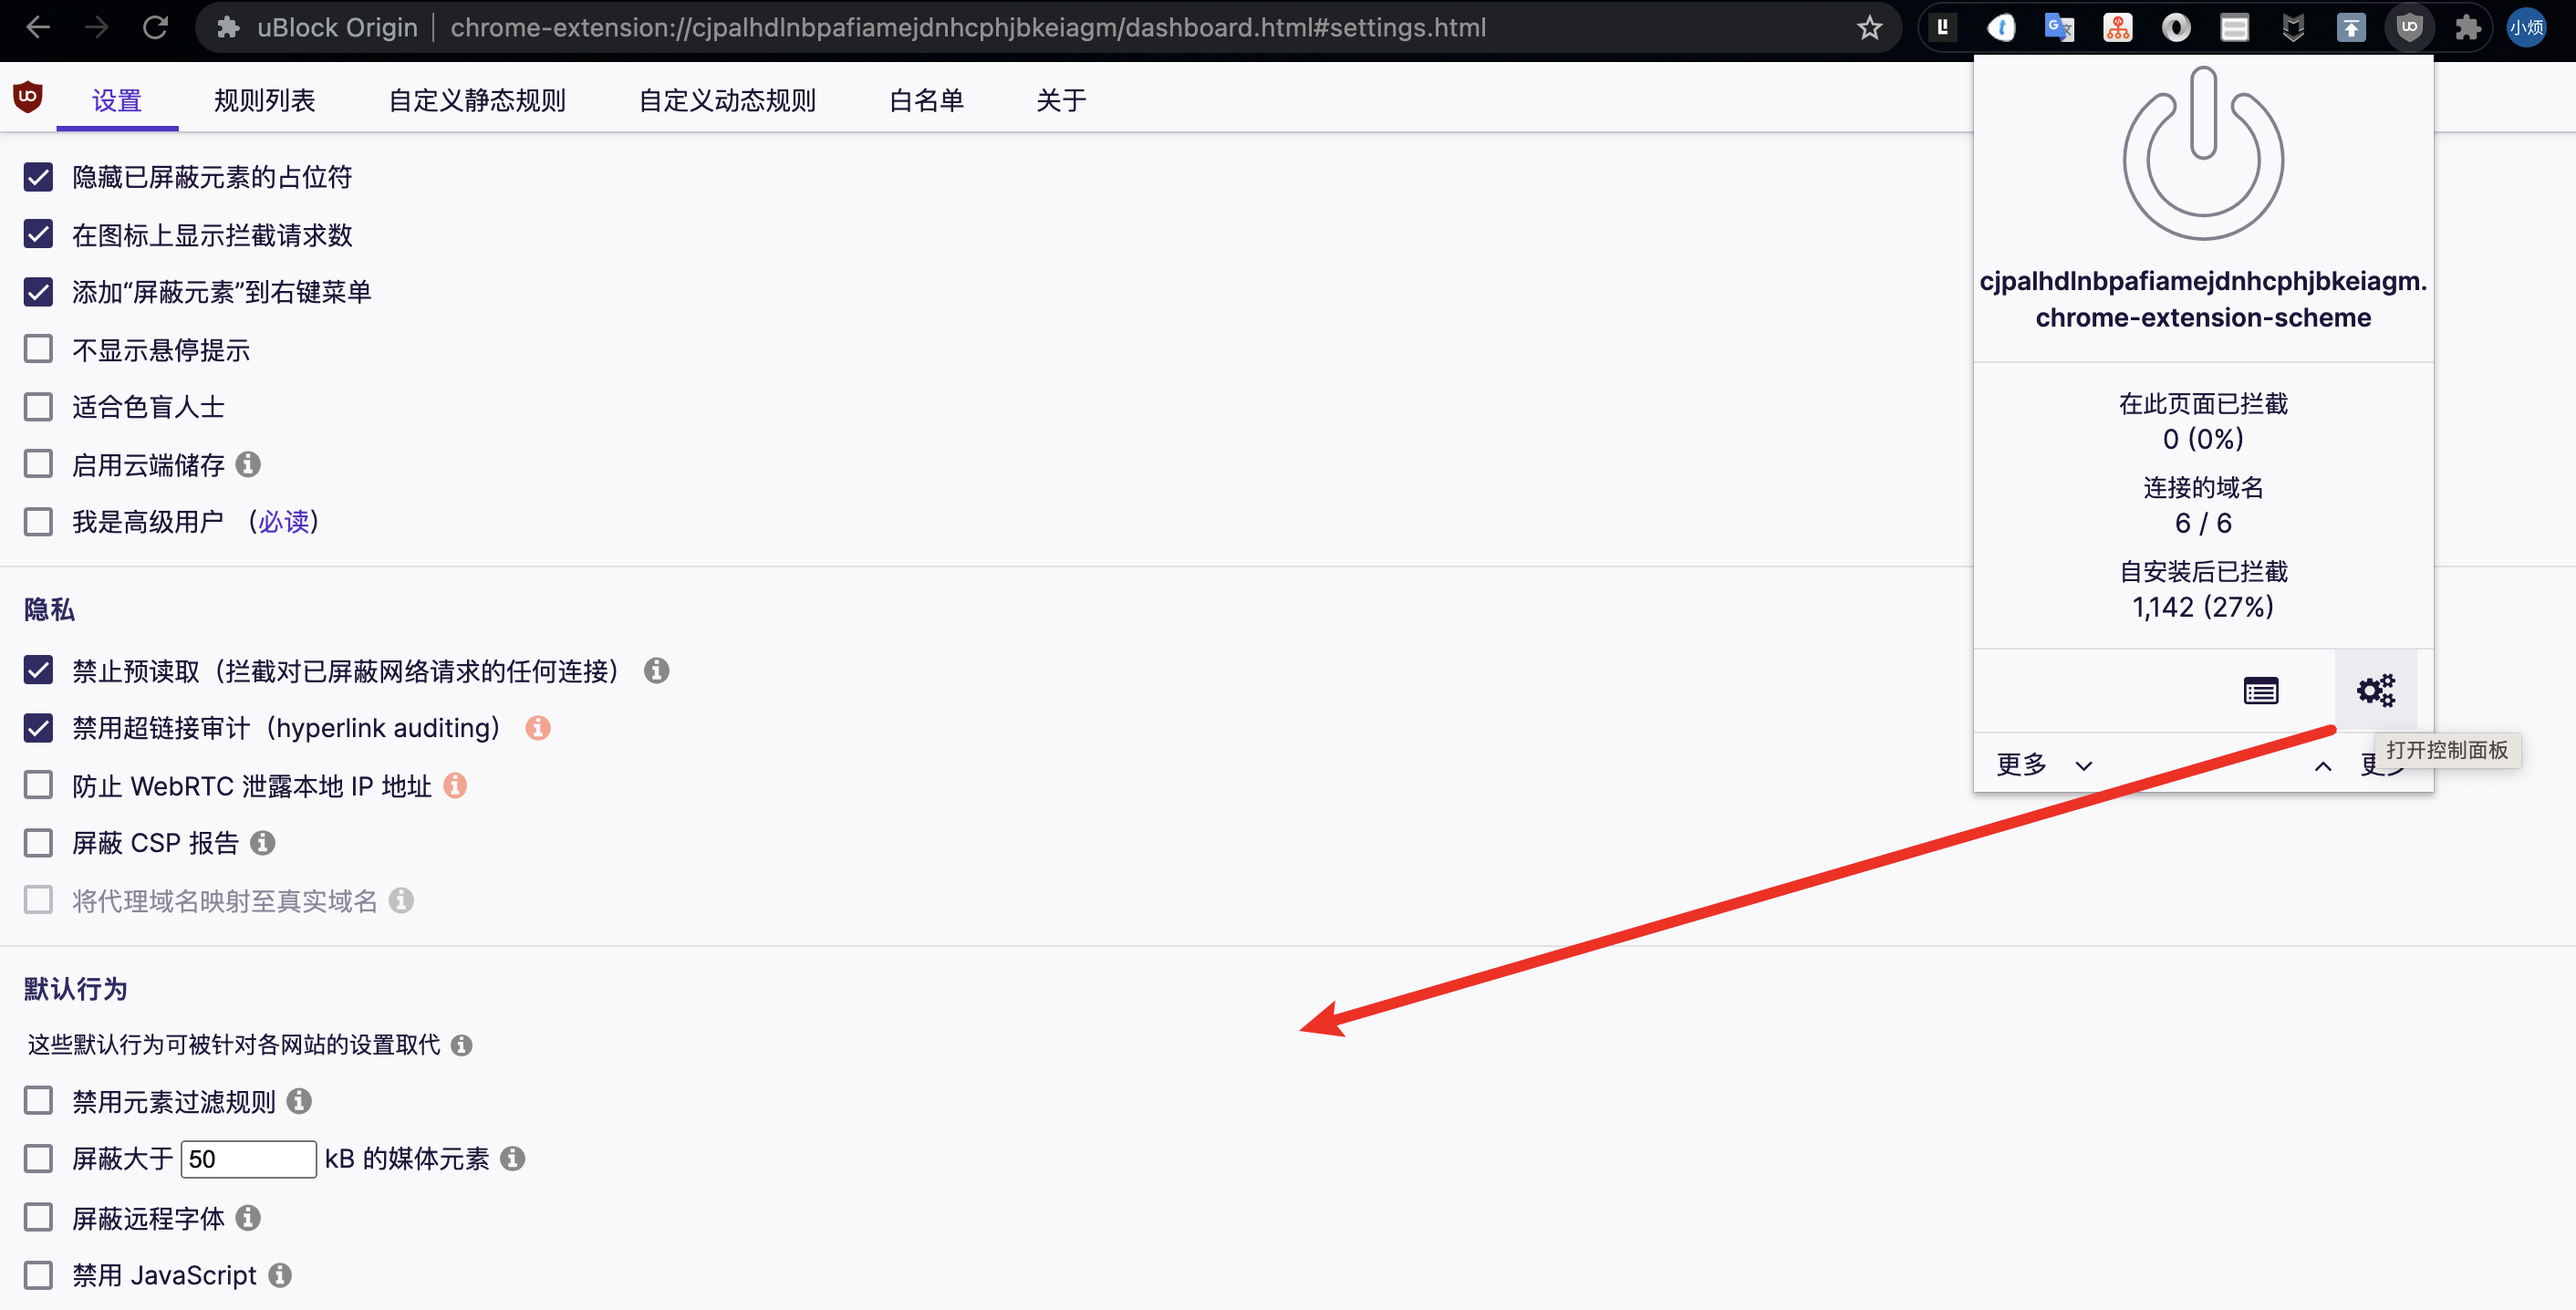Viewport: 2576px width, 1310px height.
Task: Click the uBlock Origin toolbar extension icon
Action: 2409,27
